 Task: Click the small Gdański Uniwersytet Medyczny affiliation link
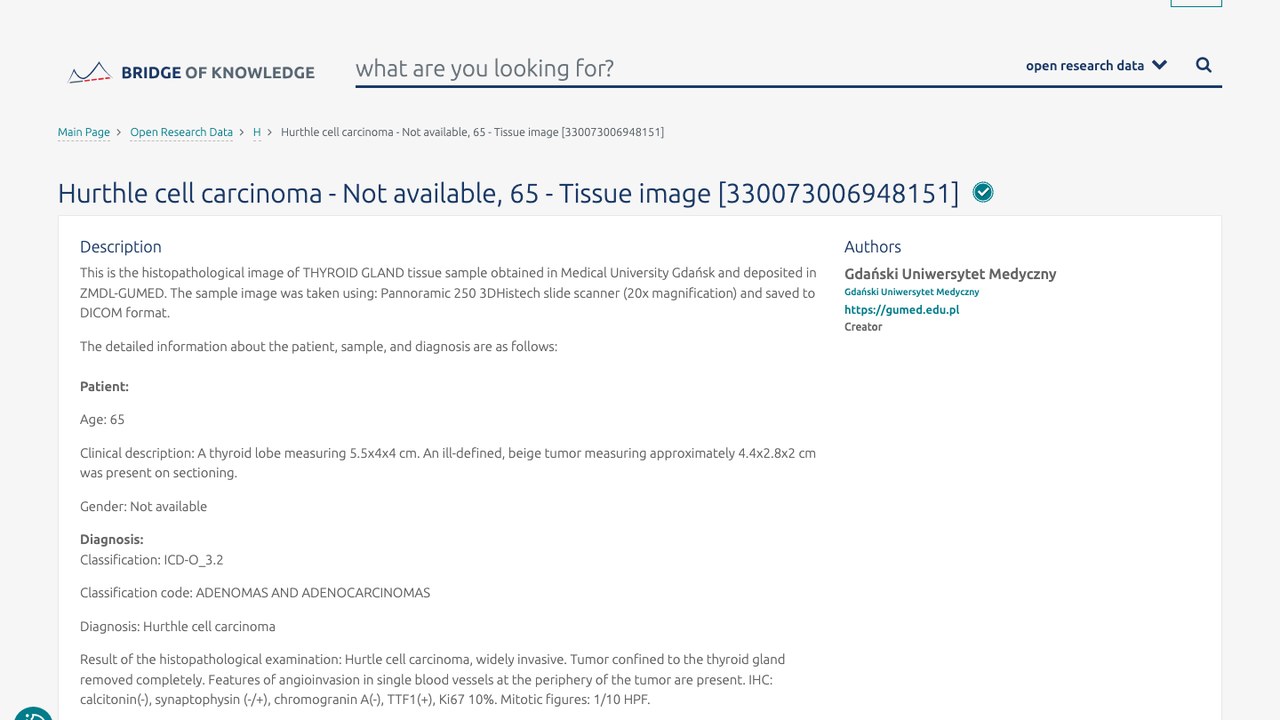[x=911, y=292]
